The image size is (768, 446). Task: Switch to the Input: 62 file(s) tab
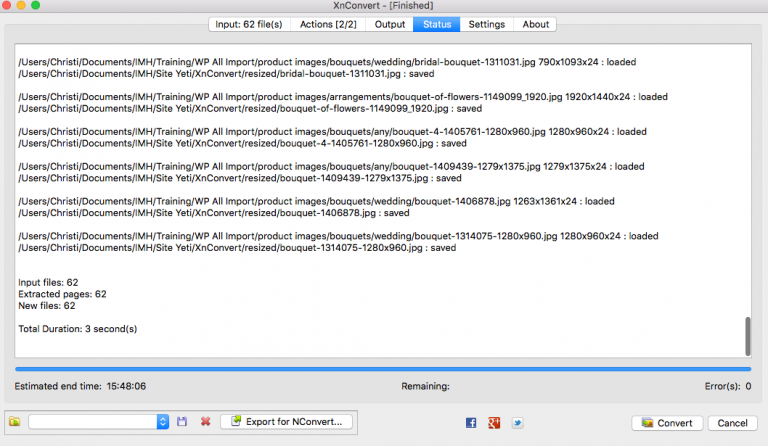click(x=249, y=24)
